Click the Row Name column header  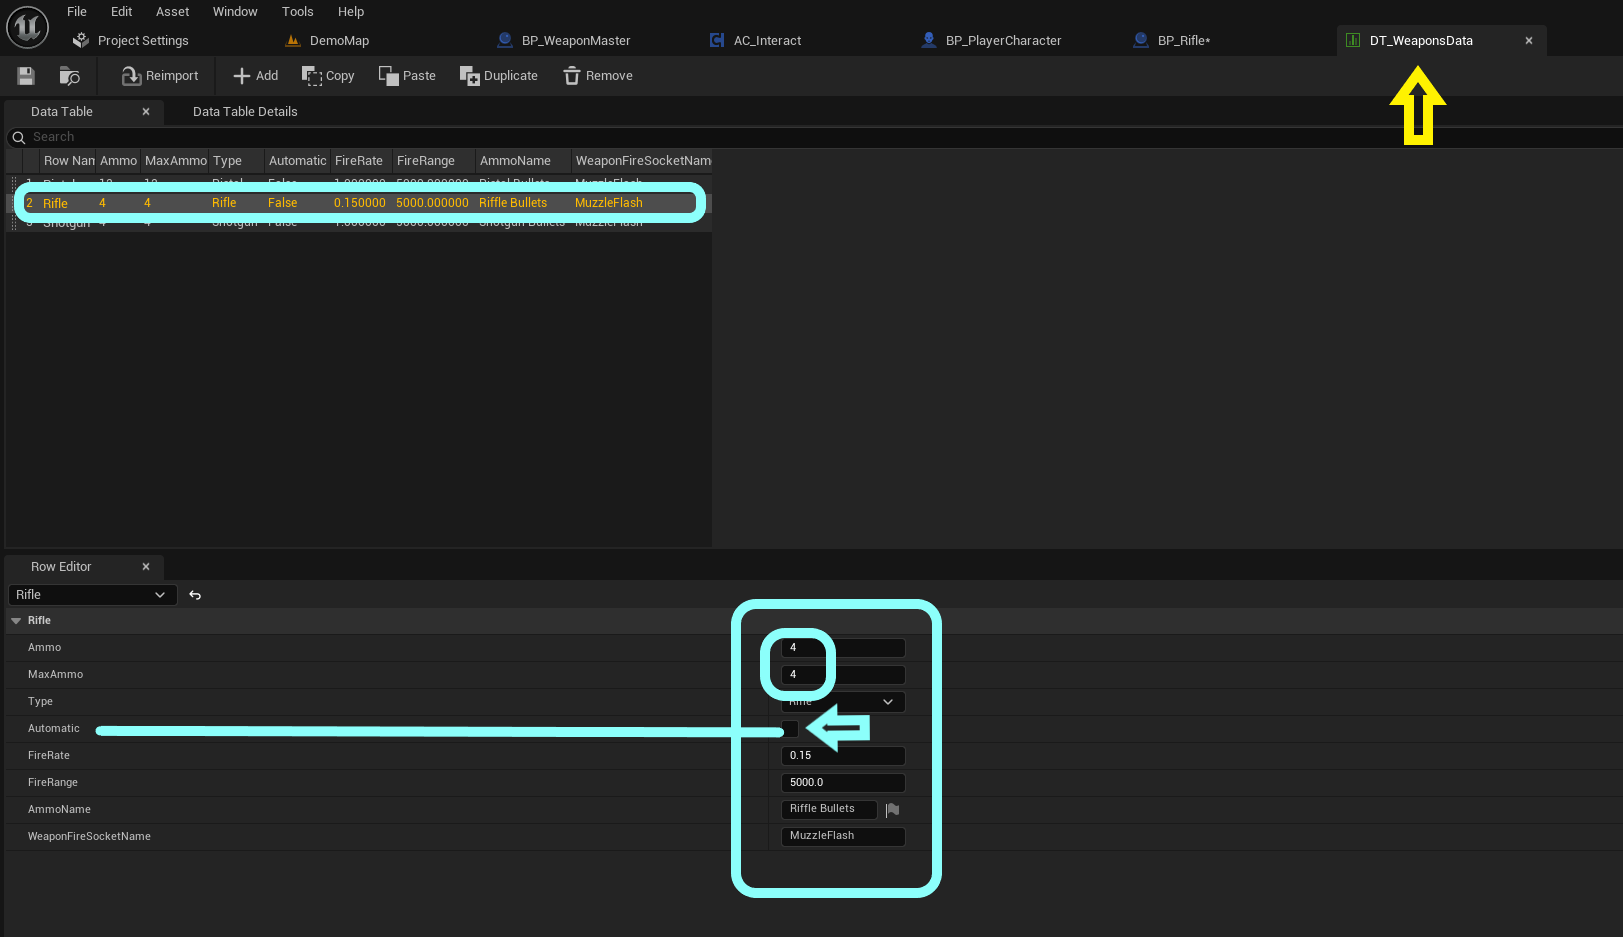coord(68,161)
